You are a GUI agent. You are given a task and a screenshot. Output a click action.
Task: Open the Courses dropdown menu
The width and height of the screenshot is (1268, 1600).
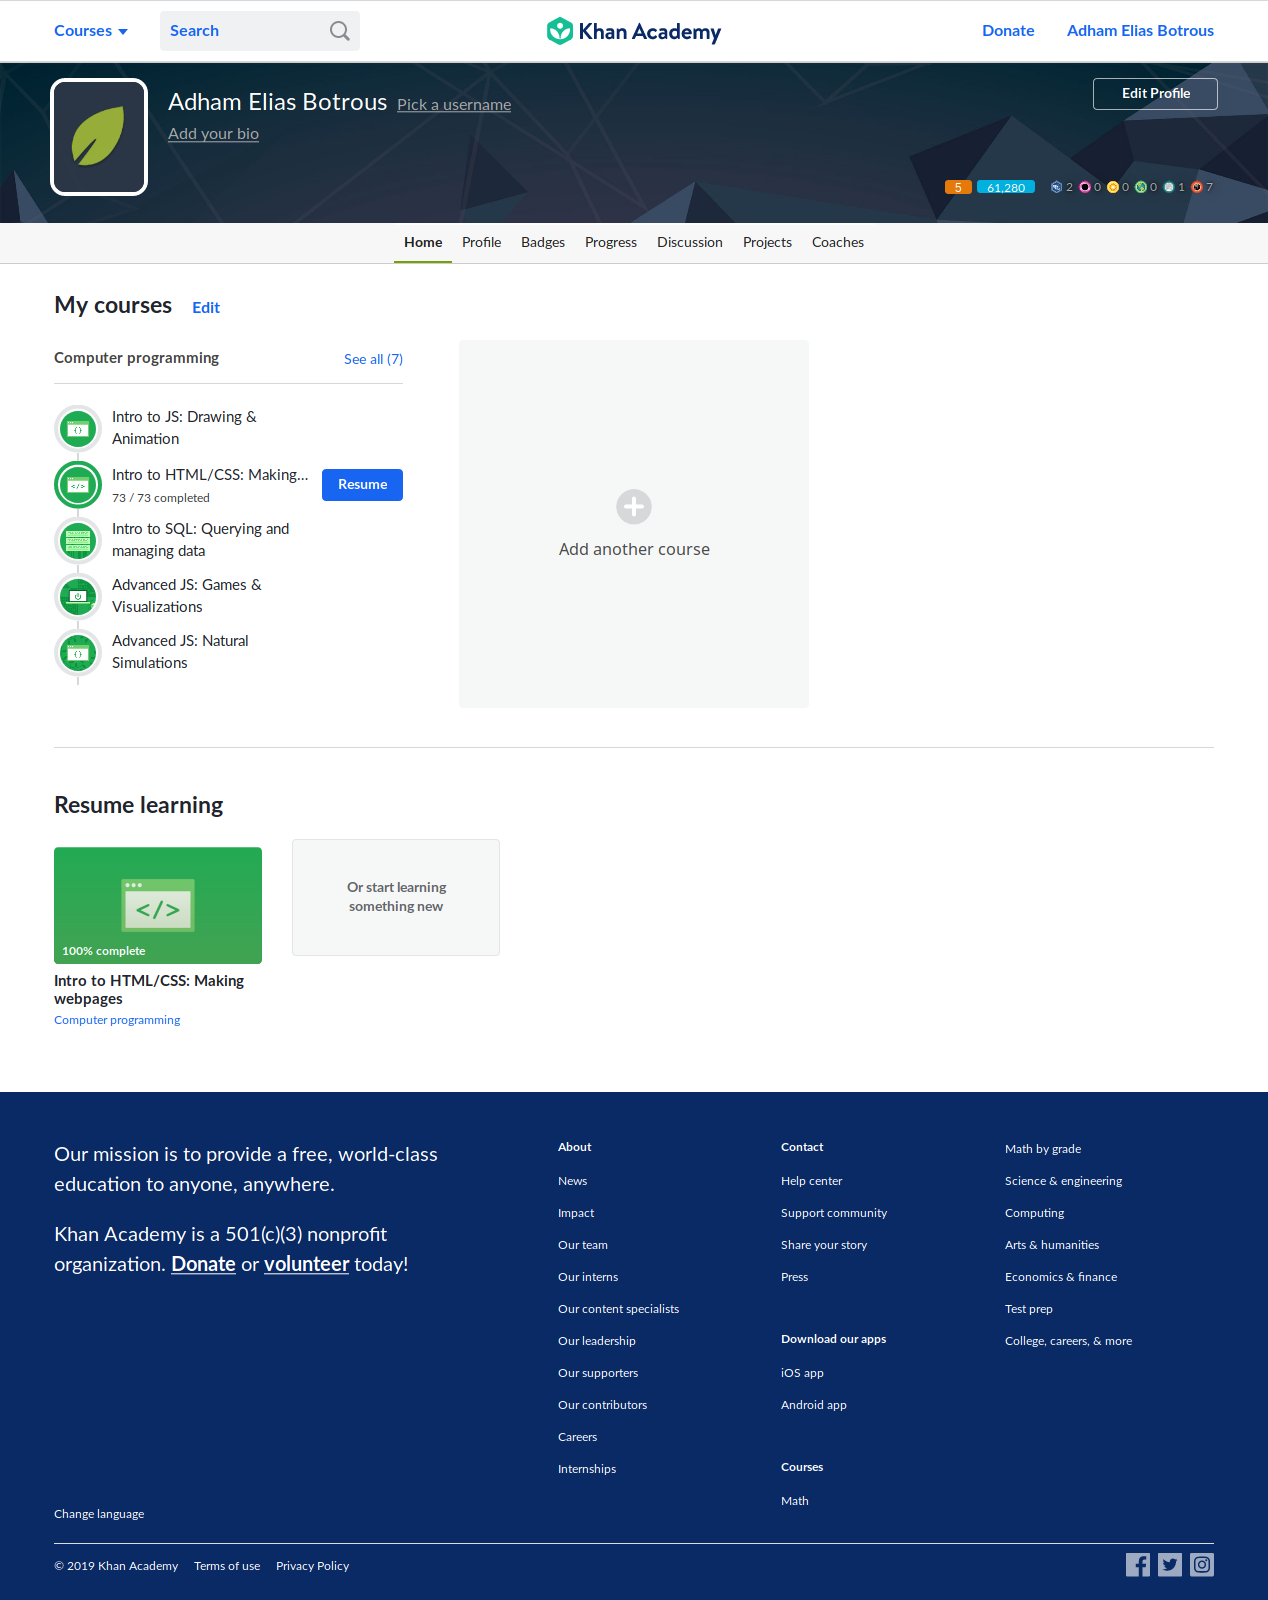[x=91, y=31]
